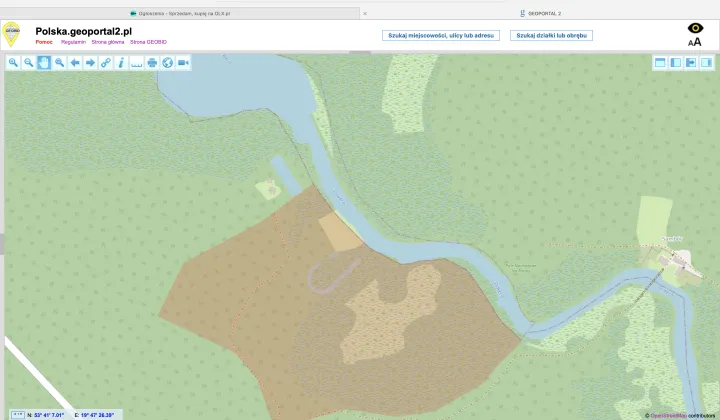
Task: Open 'Szukaj działki lub obrębu' search
Action: coord(551,35)
